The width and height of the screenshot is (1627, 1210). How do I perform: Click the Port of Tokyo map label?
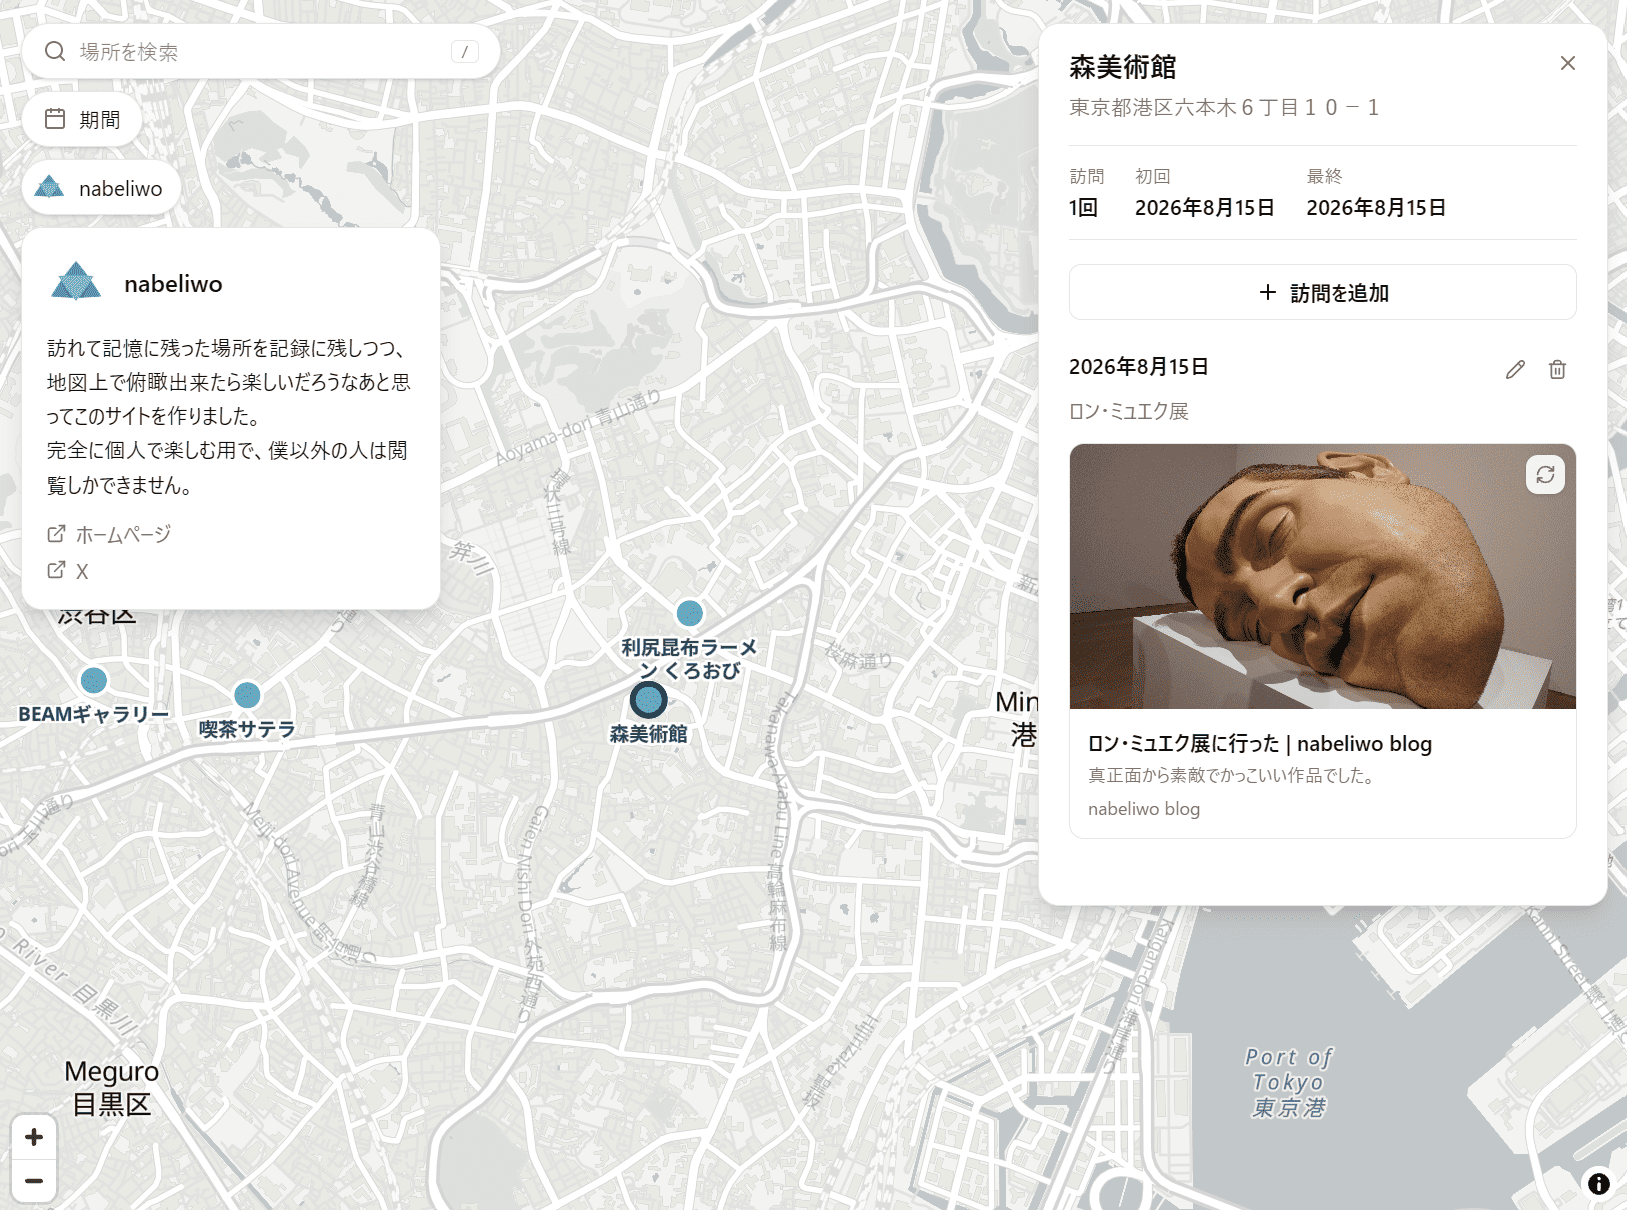(1289, 1082)
